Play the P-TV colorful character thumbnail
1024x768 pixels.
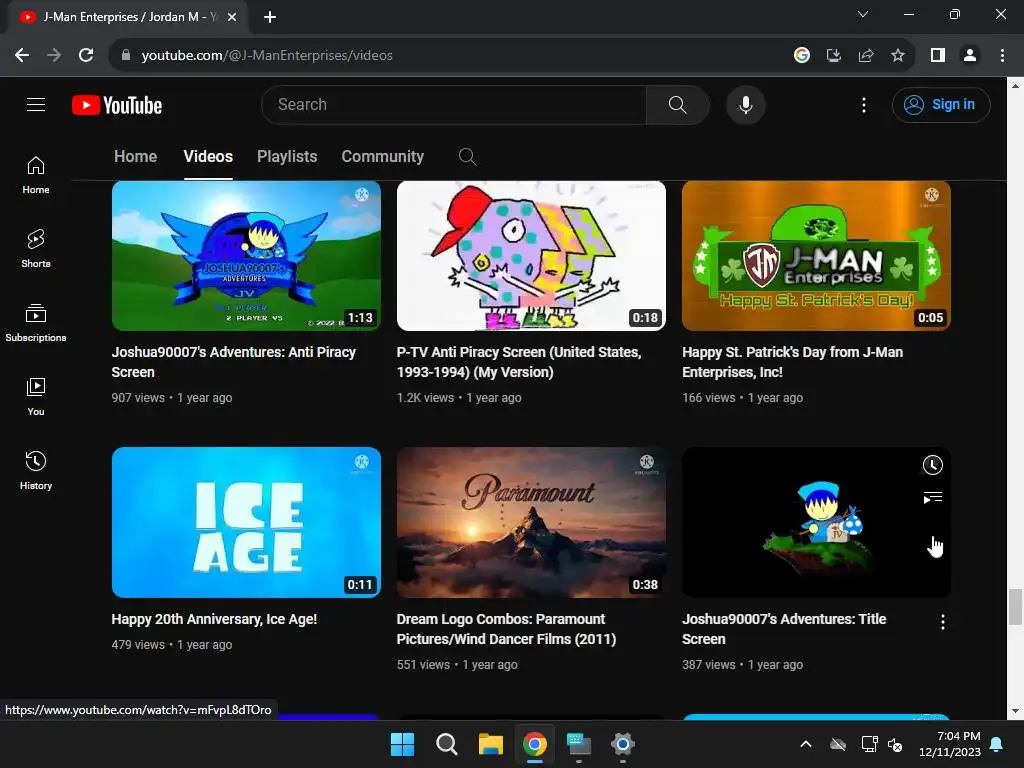click(x=531, y=256)
